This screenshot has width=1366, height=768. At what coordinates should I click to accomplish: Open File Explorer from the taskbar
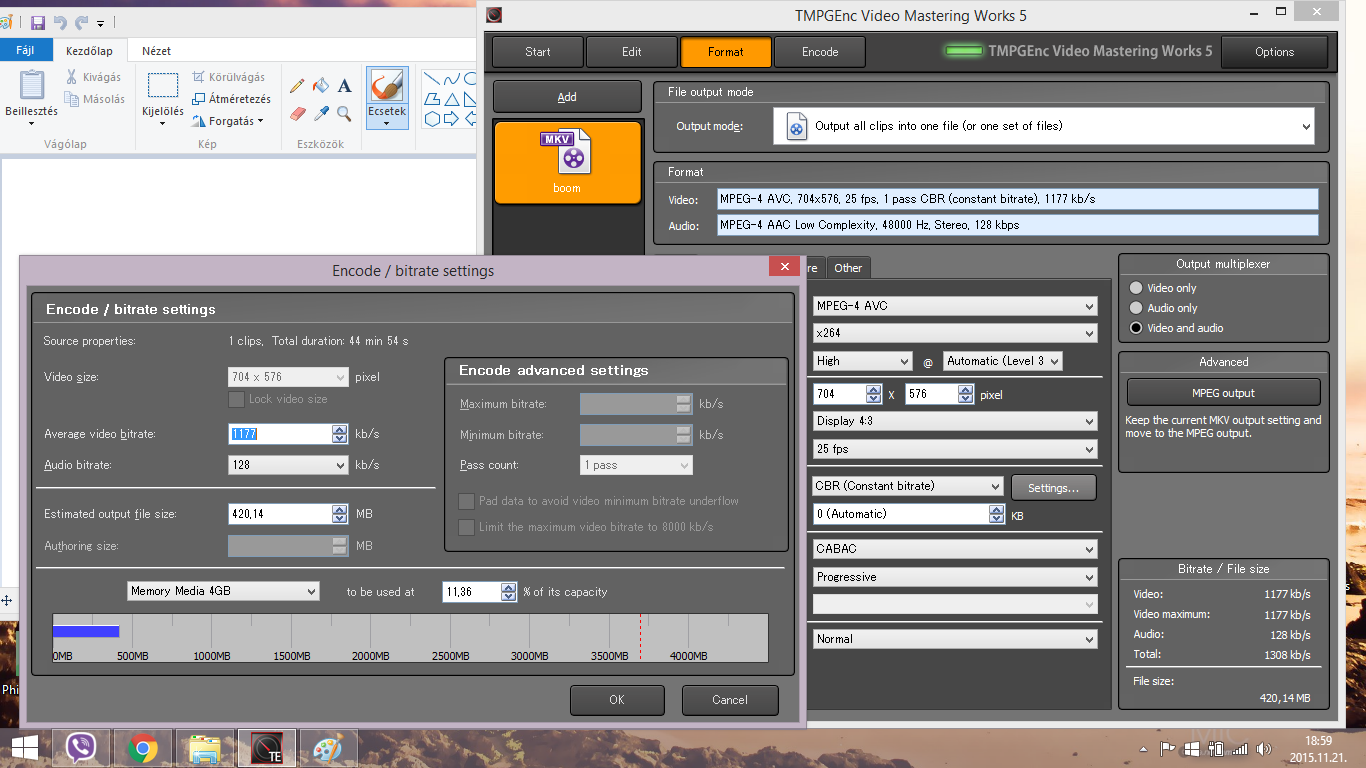point(205,748)
